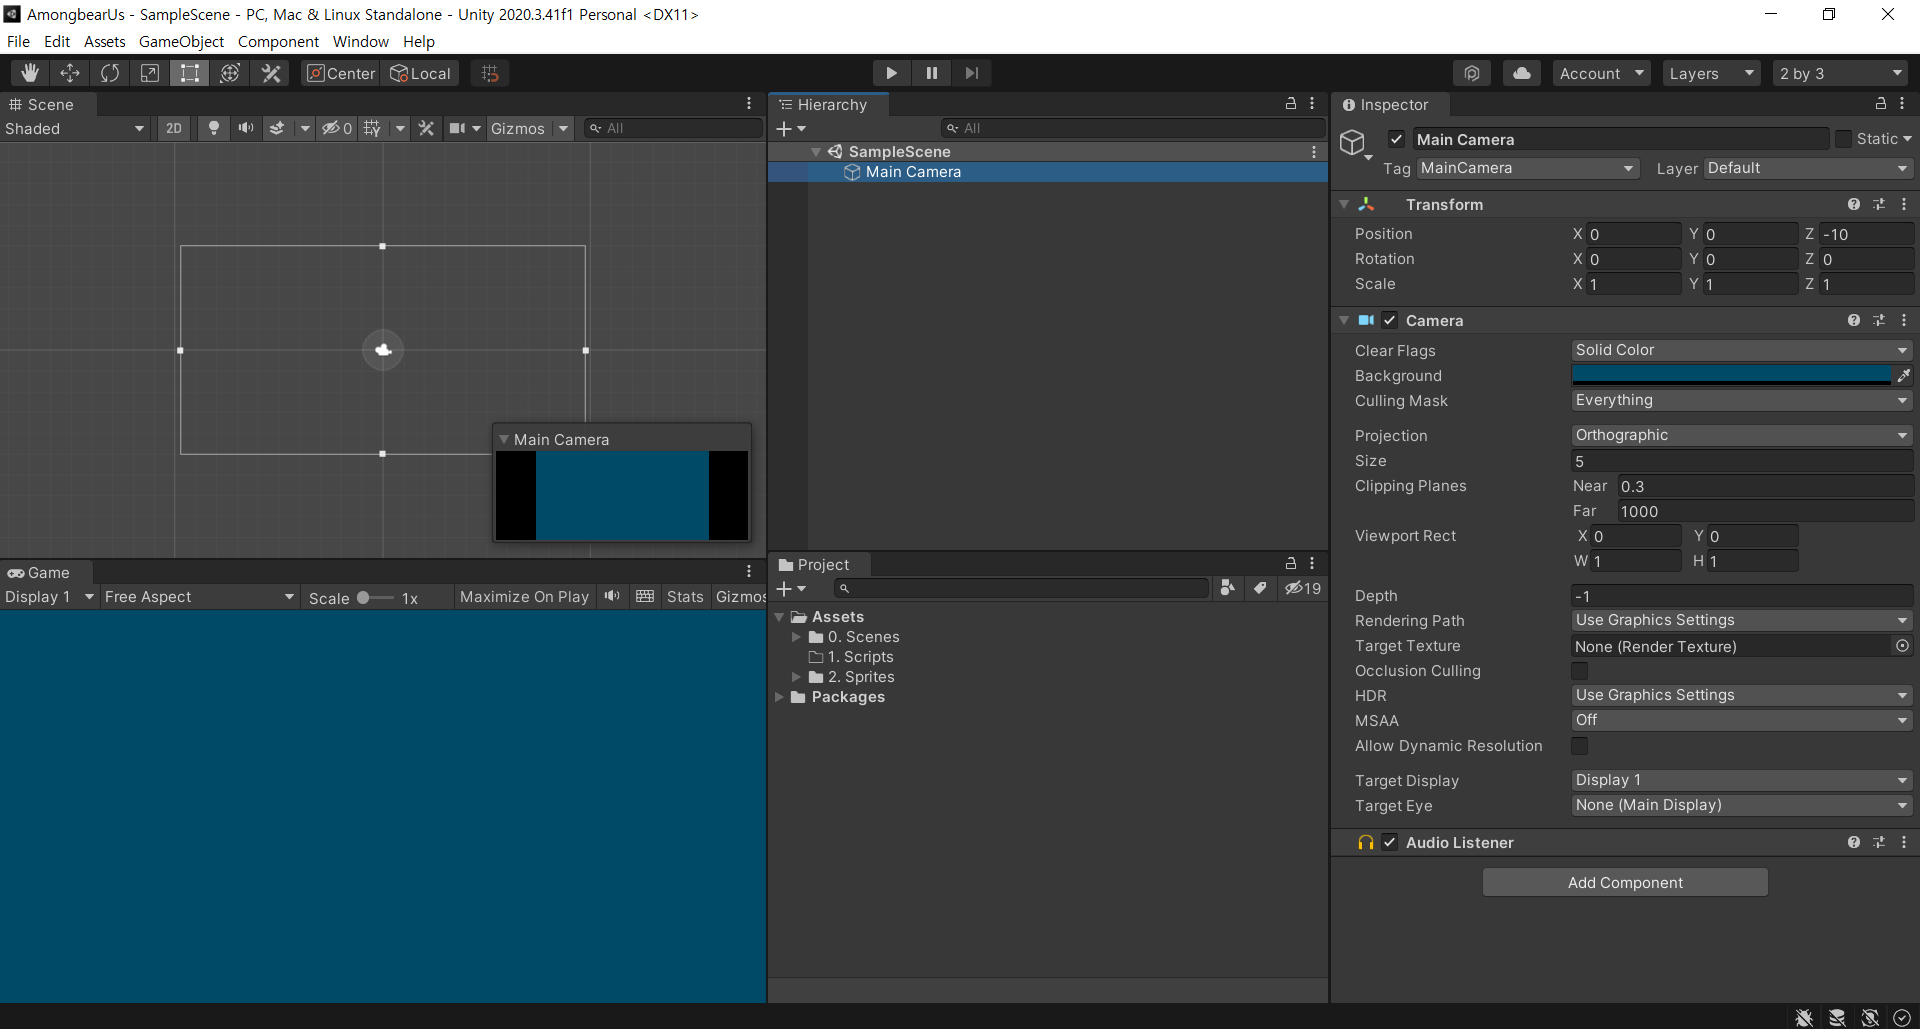Toggle Local handle rotation button
Image resolution: width=1920 pixels, height=1029 pixels.
click(420, 73)
